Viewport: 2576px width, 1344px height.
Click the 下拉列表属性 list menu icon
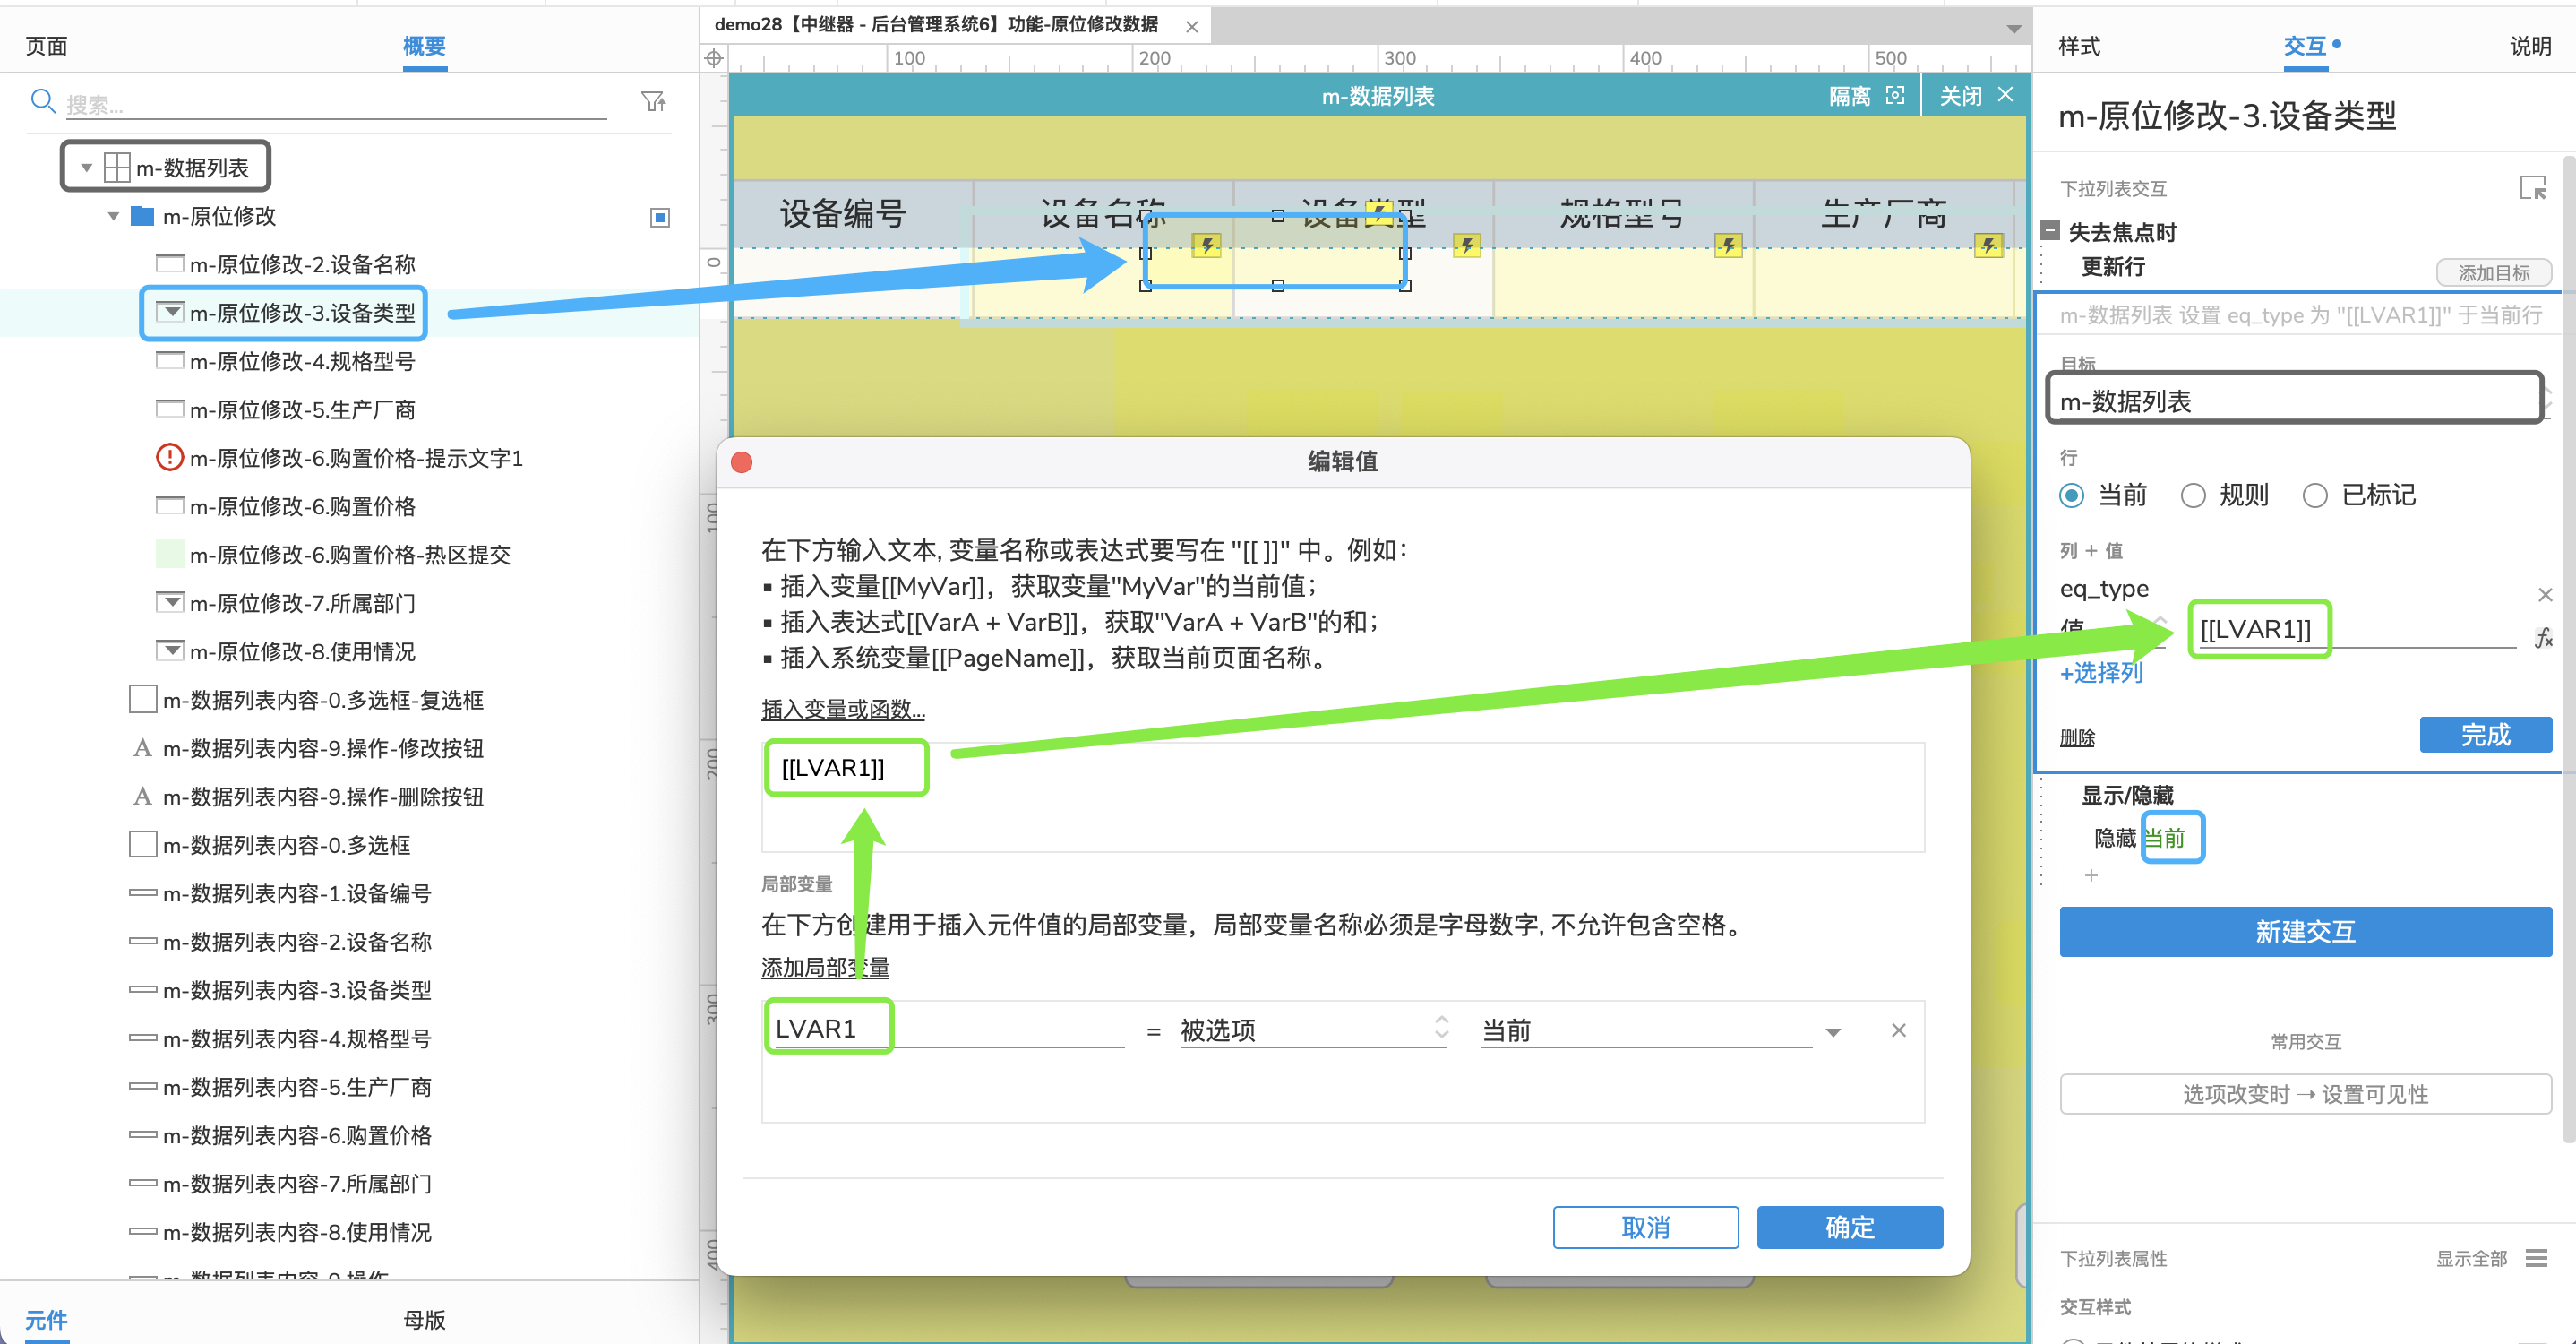click(2536, 1258)
